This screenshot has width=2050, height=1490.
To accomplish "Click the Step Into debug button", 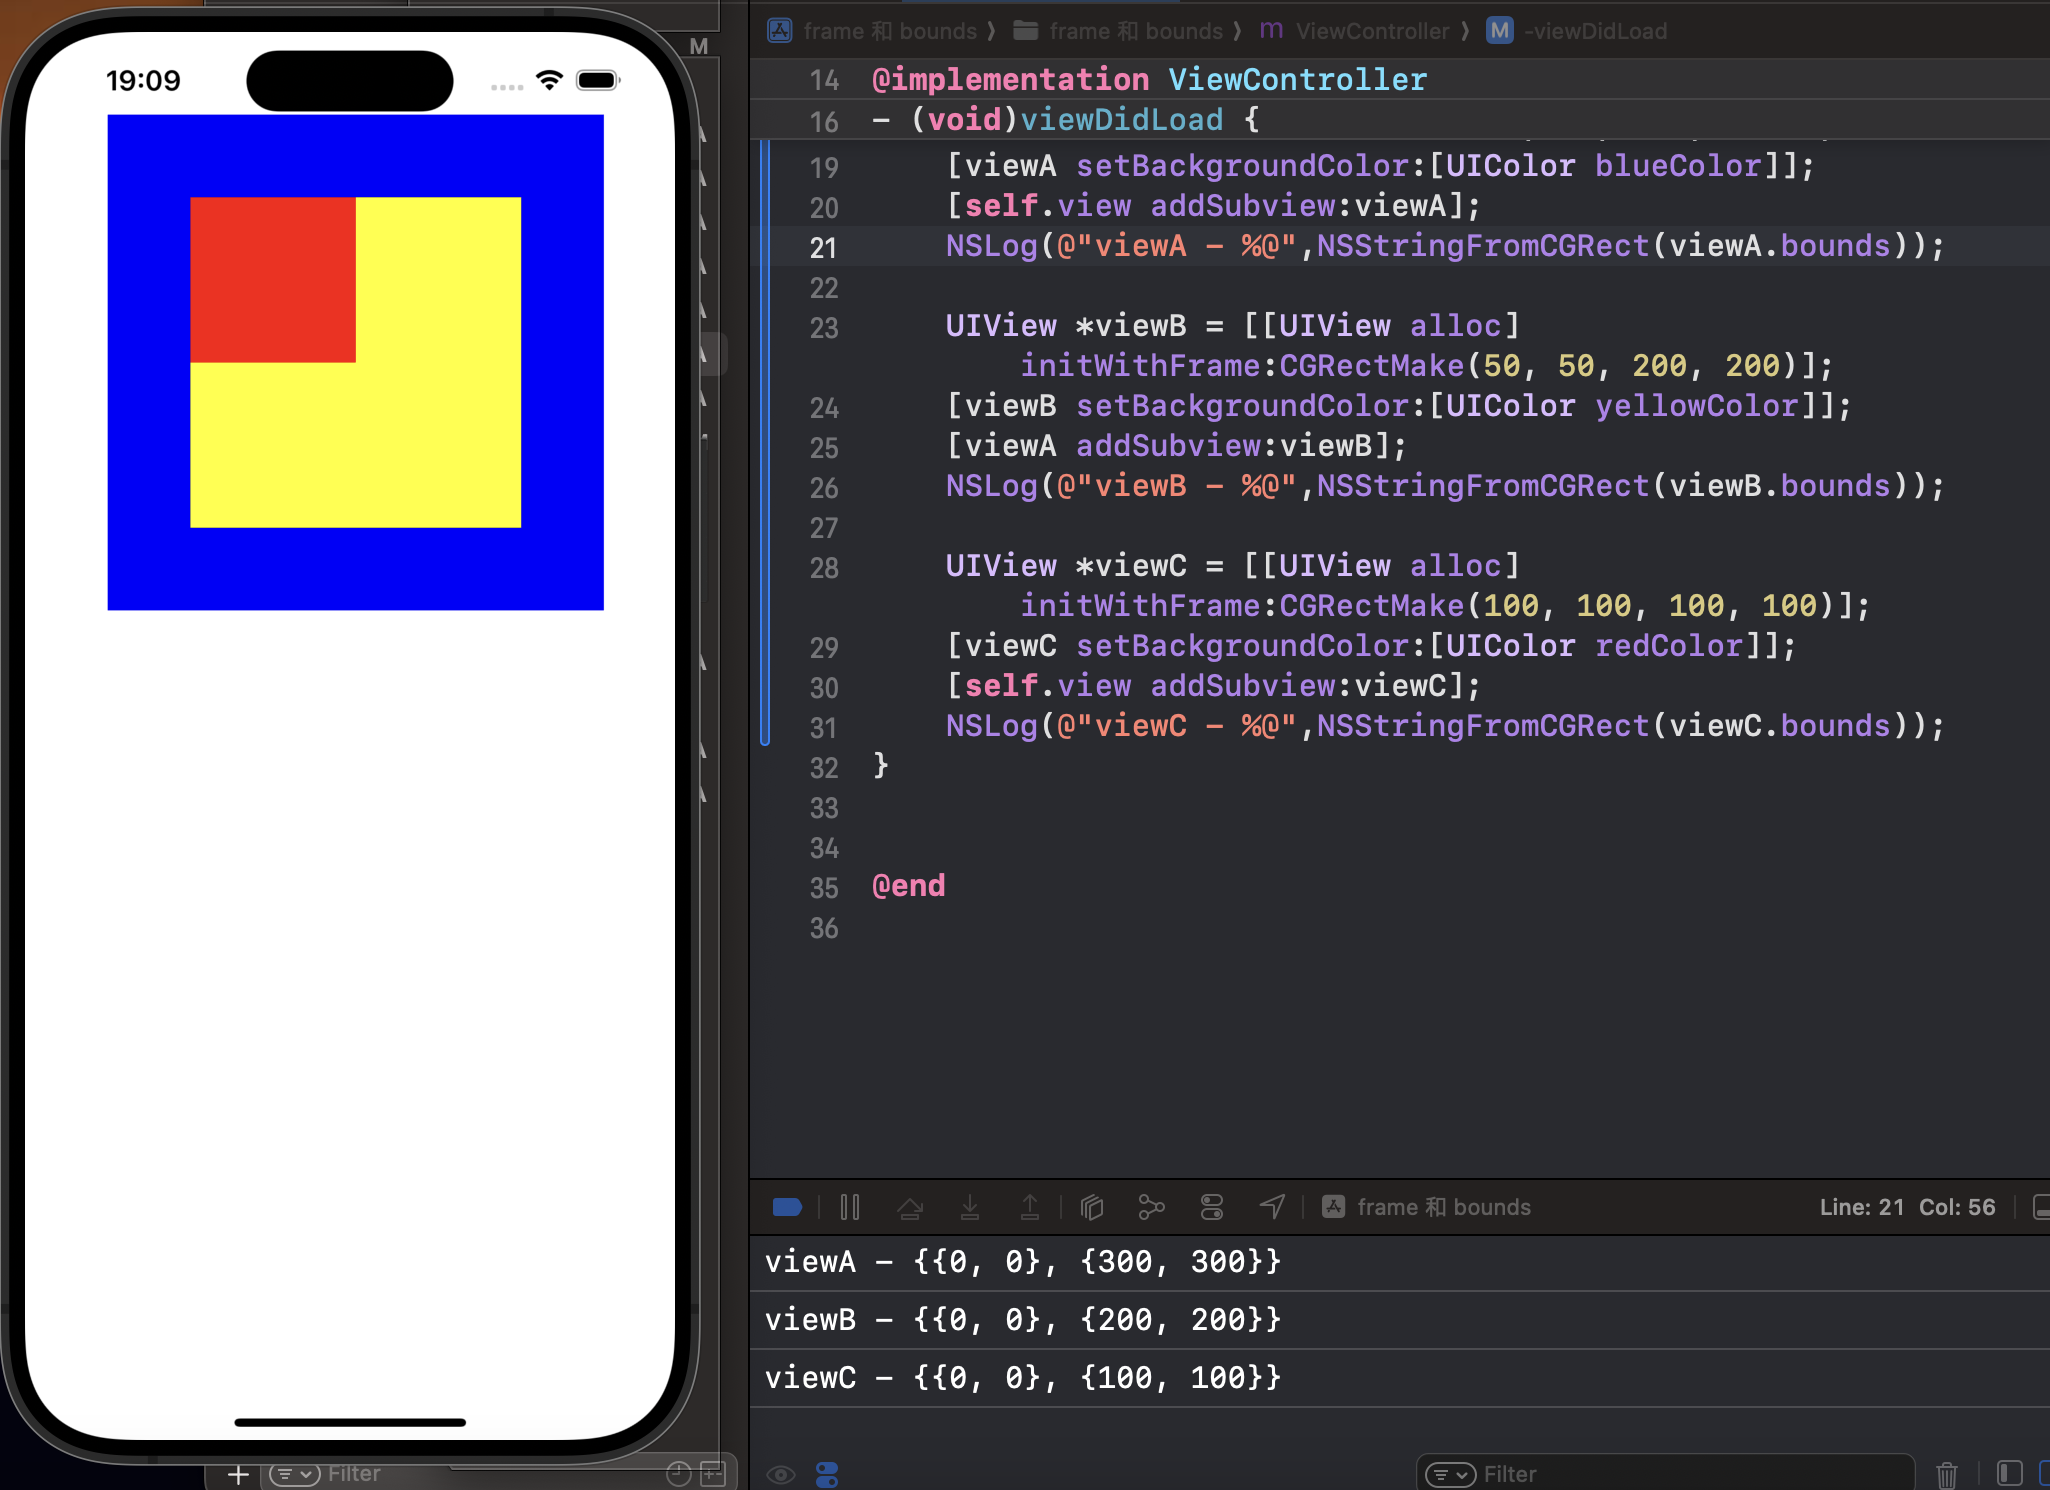I will 970,1207.
